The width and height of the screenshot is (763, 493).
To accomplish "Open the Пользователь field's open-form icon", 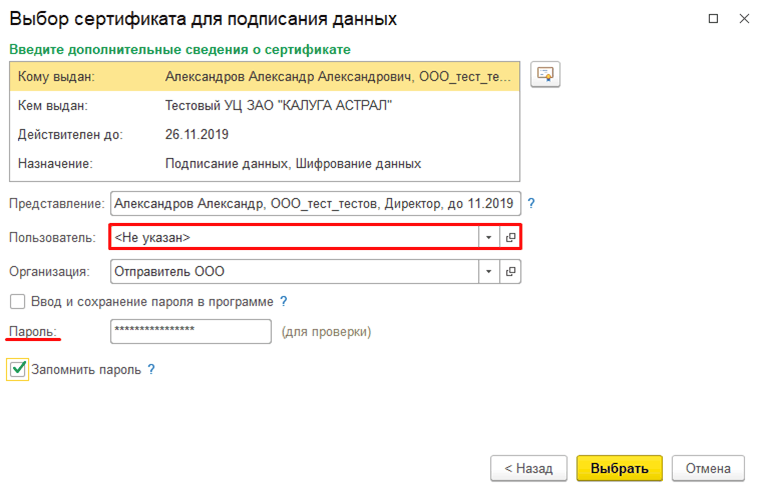I will [x=510, y=237].
